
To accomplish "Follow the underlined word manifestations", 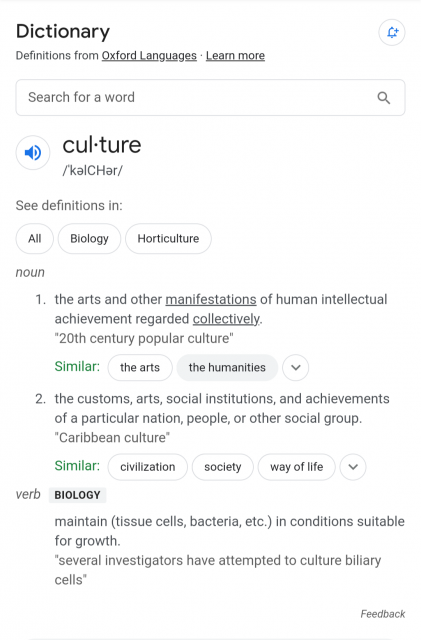I will pos(211,299).
